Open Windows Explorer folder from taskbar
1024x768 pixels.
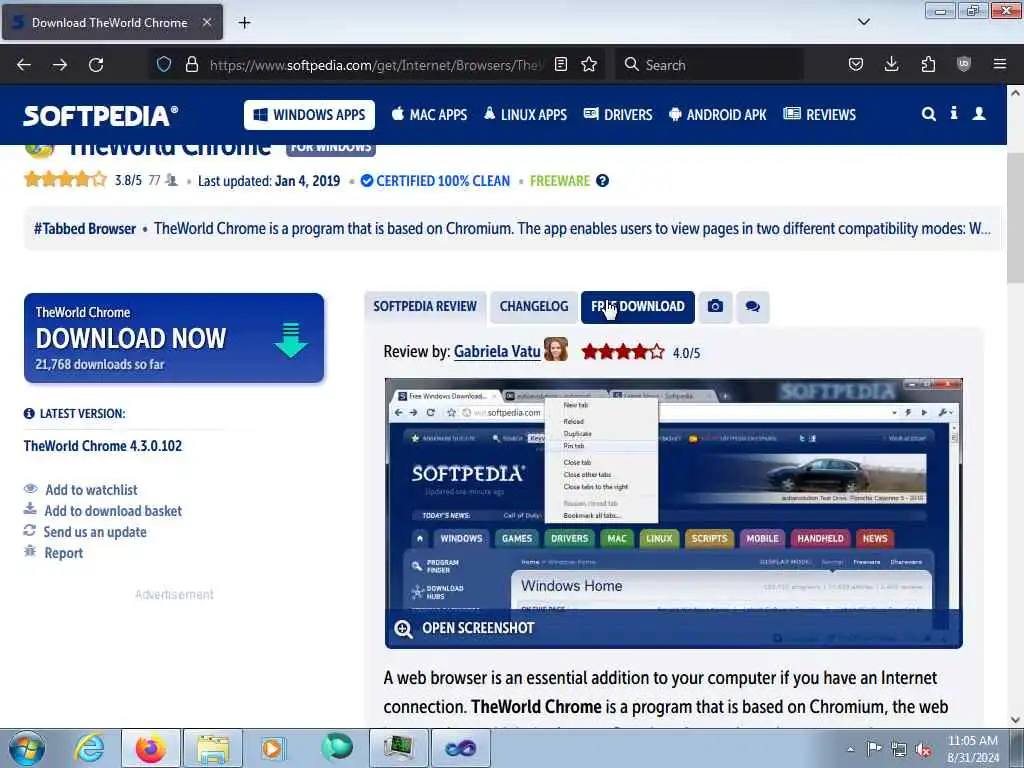tap(213, 748)
